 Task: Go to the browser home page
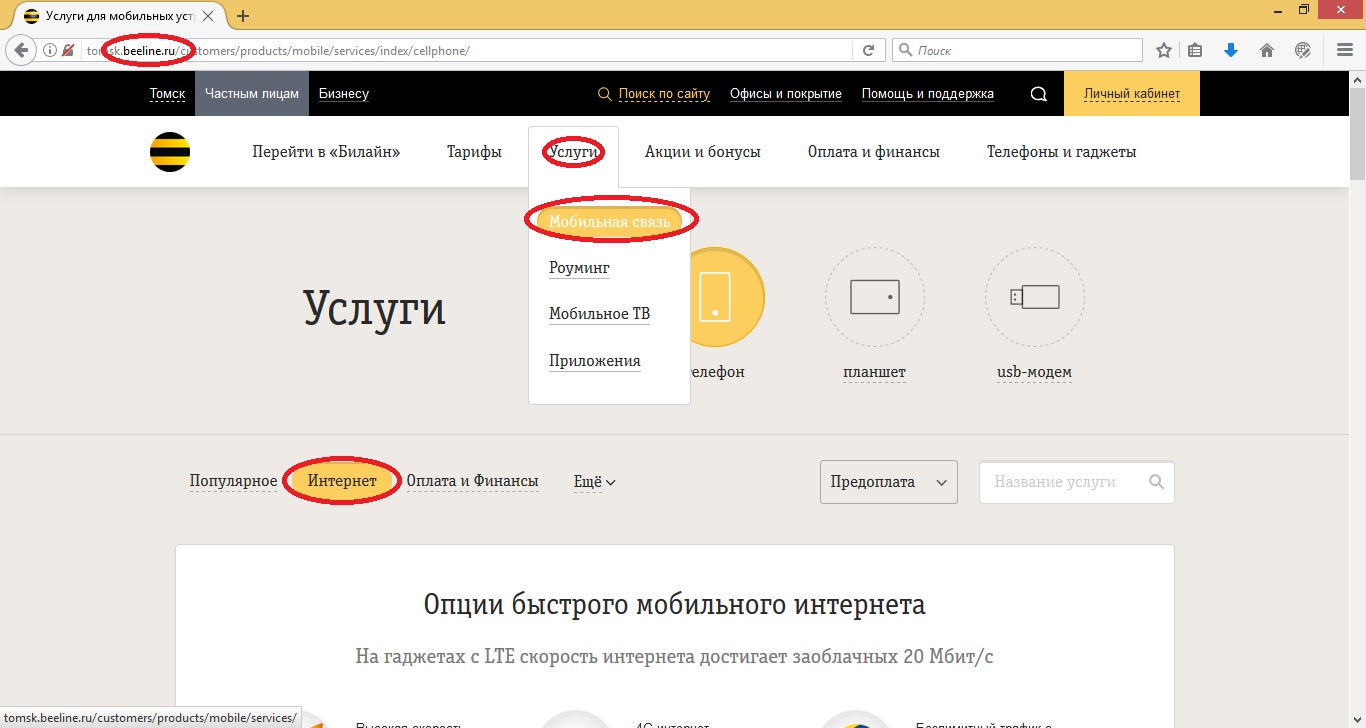pyautogui.click(x=1266, y=48)
